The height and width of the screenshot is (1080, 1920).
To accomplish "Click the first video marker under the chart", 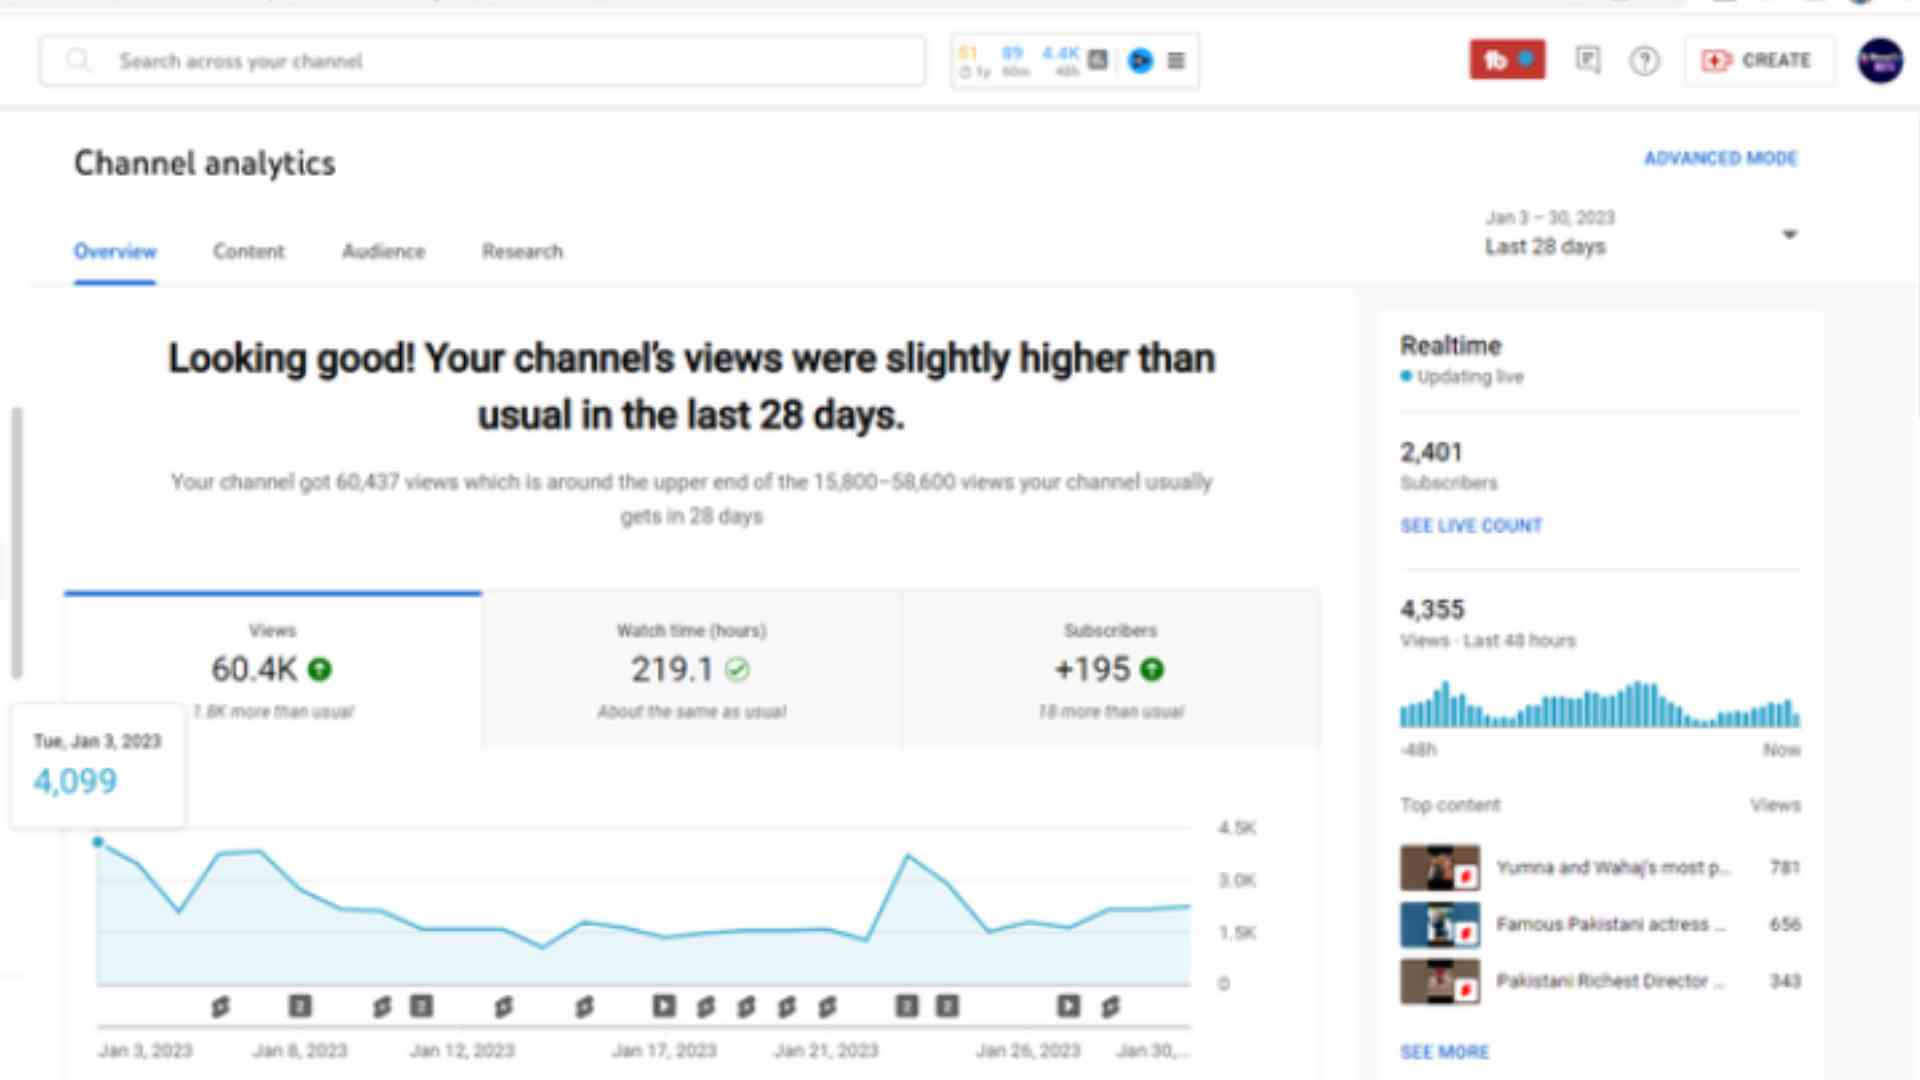I will [220, 1006].
